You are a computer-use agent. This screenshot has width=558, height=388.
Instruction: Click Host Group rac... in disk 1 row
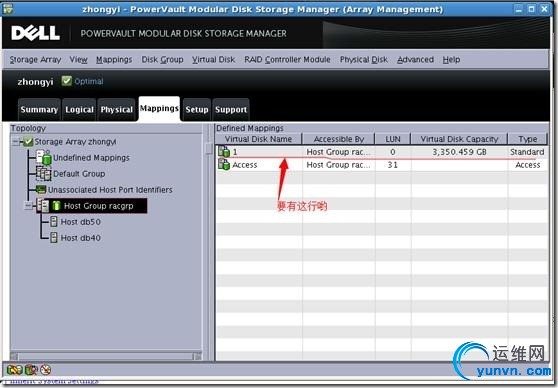click(x=338, y=152)
